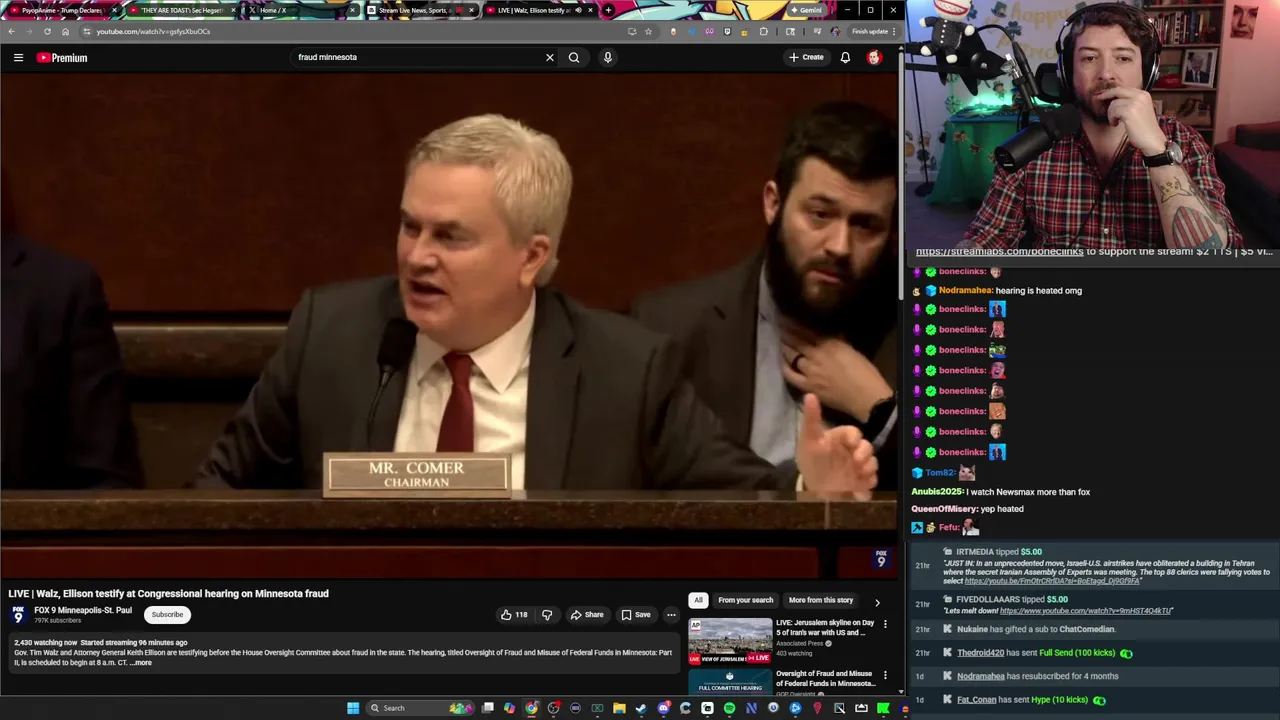
Task: Open the Create menu button
Action: [806, 57]
